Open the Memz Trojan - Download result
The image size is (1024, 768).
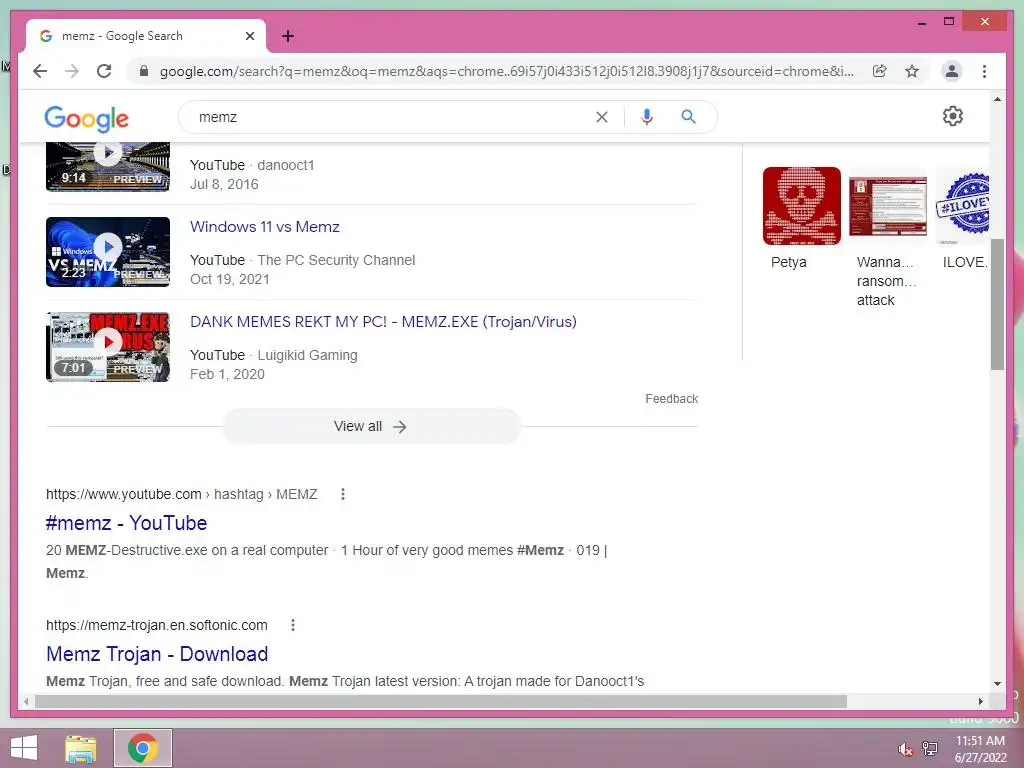(x=157, y=654)
